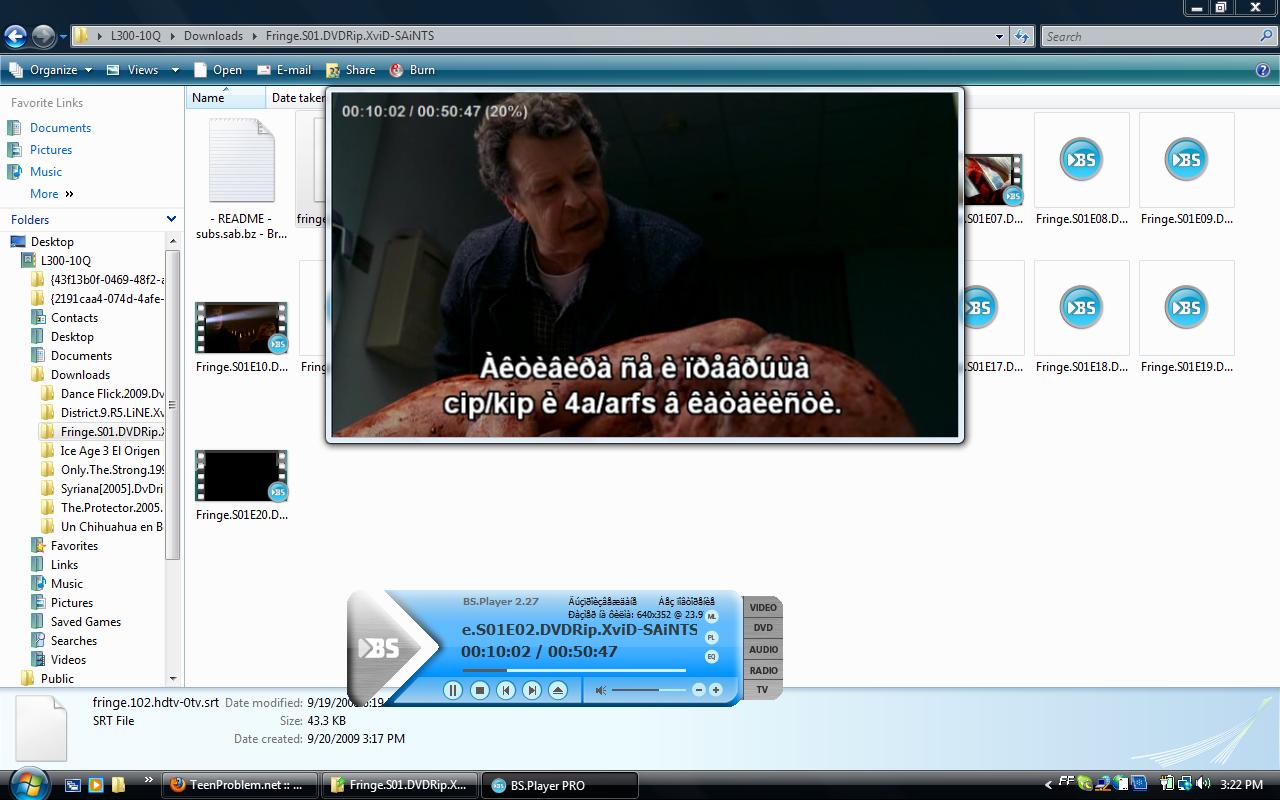Viewport: 1280px width, 800px height.
Task: Stop playback in BS.Player
Action: tap(480, 690)
